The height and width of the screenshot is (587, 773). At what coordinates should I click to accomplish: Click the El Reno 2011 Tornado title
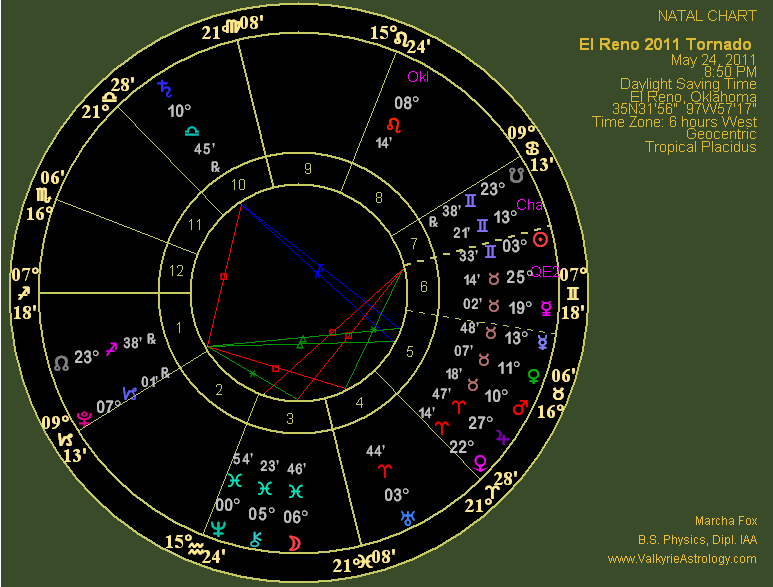pyautogui.click(x=664, y=44)
